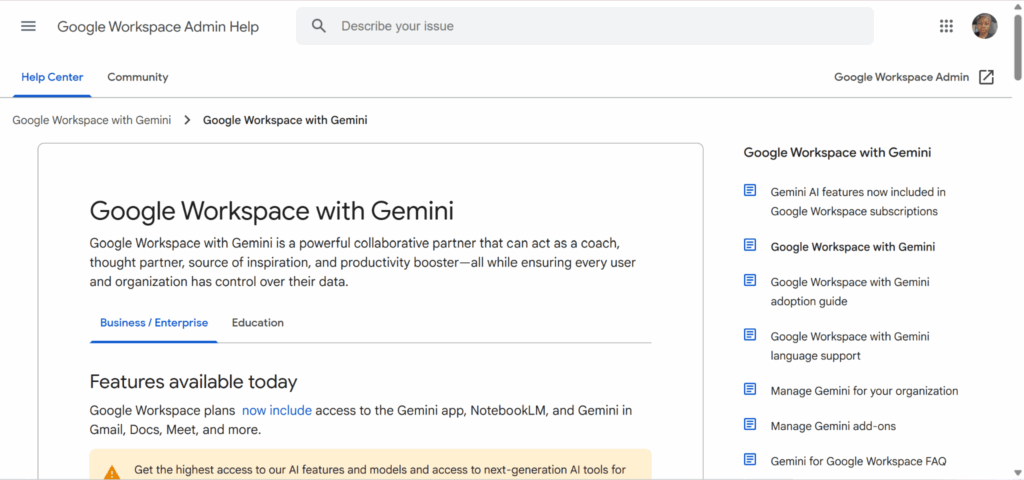Open Google Workspace with Gemini adoption guide
The width and height of the screenshot is (1024, 480).
849,291
